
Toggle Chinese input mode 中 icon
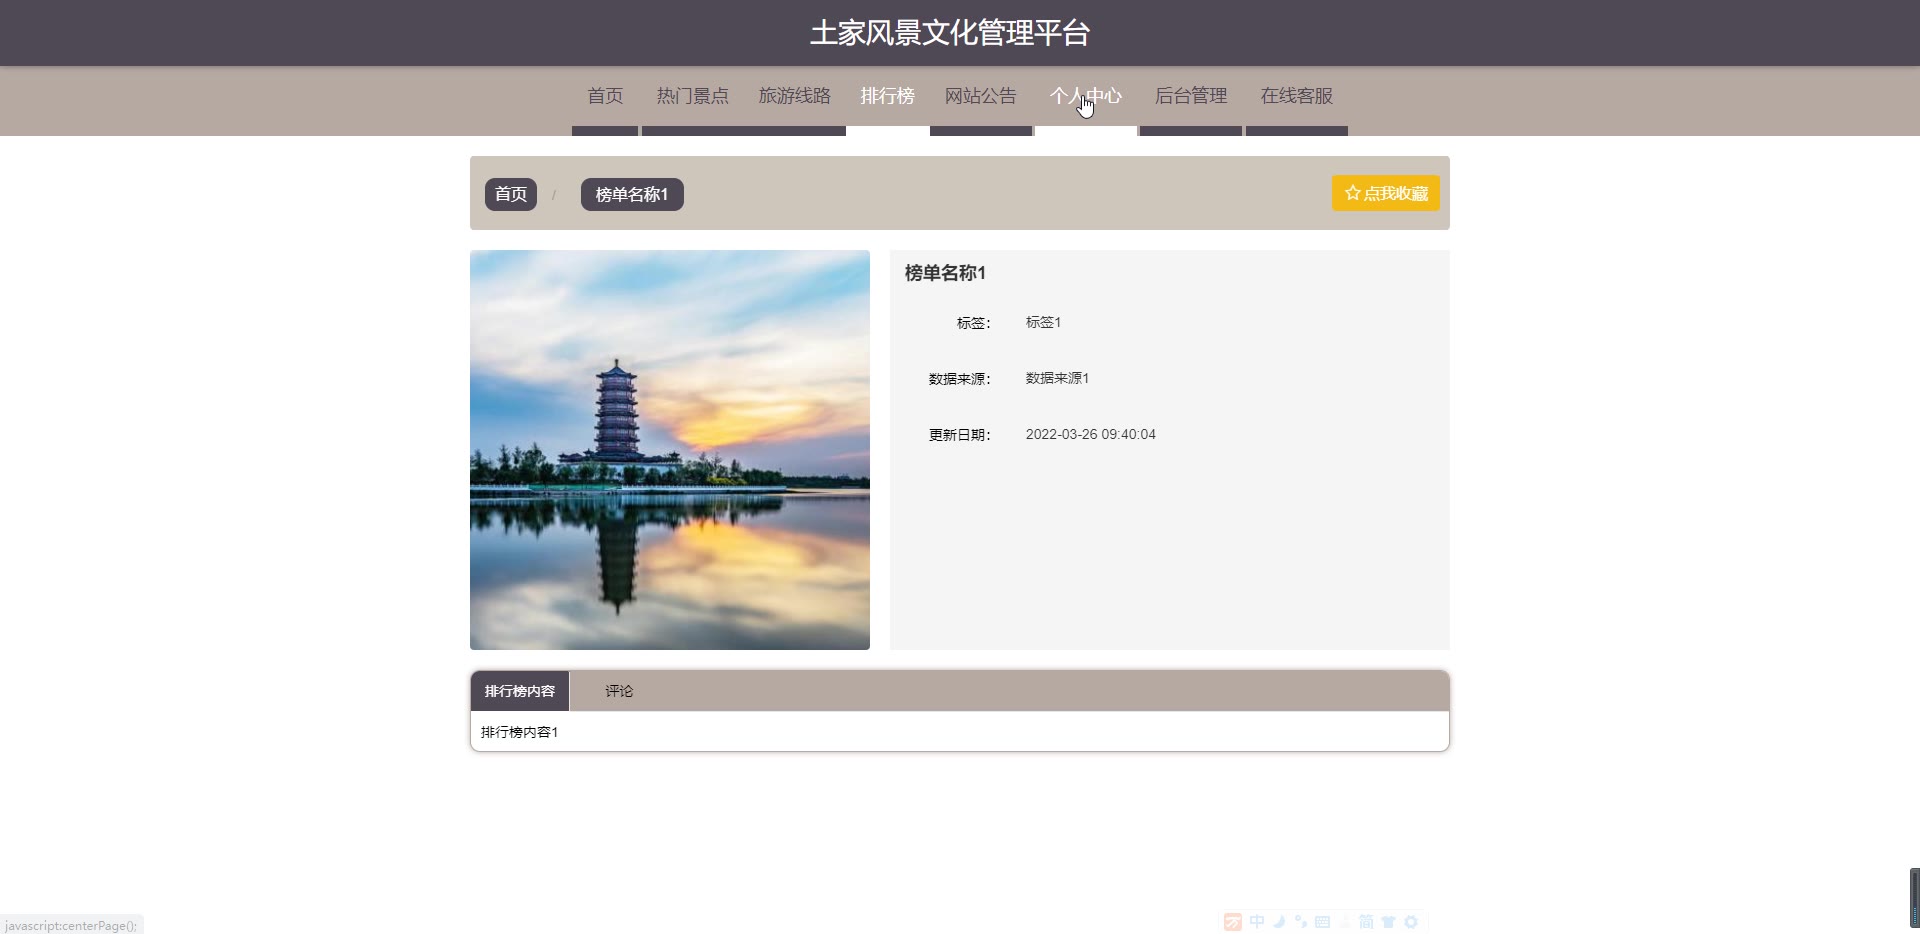point(1257,922)
